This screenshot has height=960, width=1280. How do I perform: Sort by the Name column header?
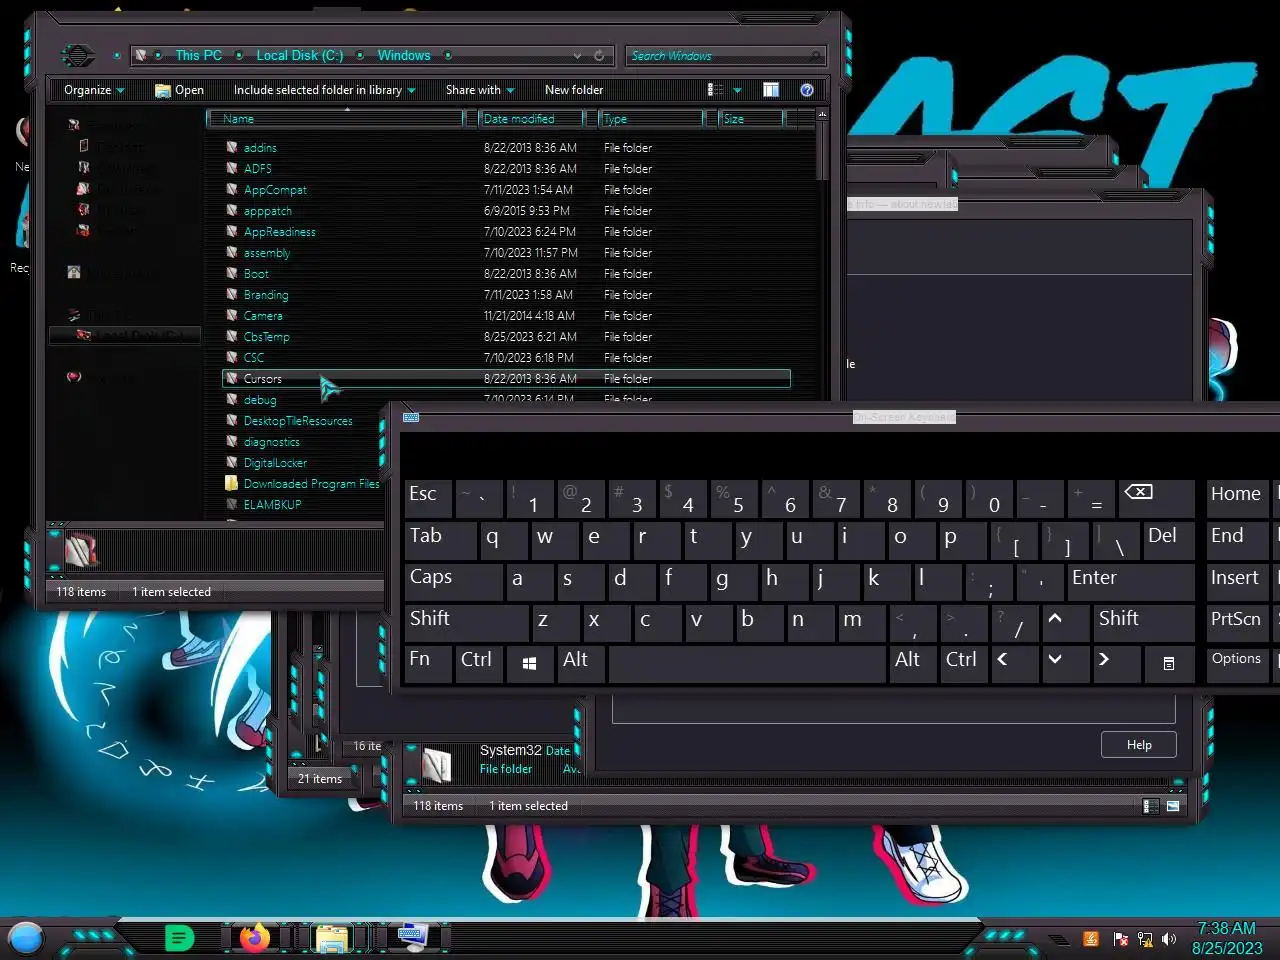click(336, 119)
